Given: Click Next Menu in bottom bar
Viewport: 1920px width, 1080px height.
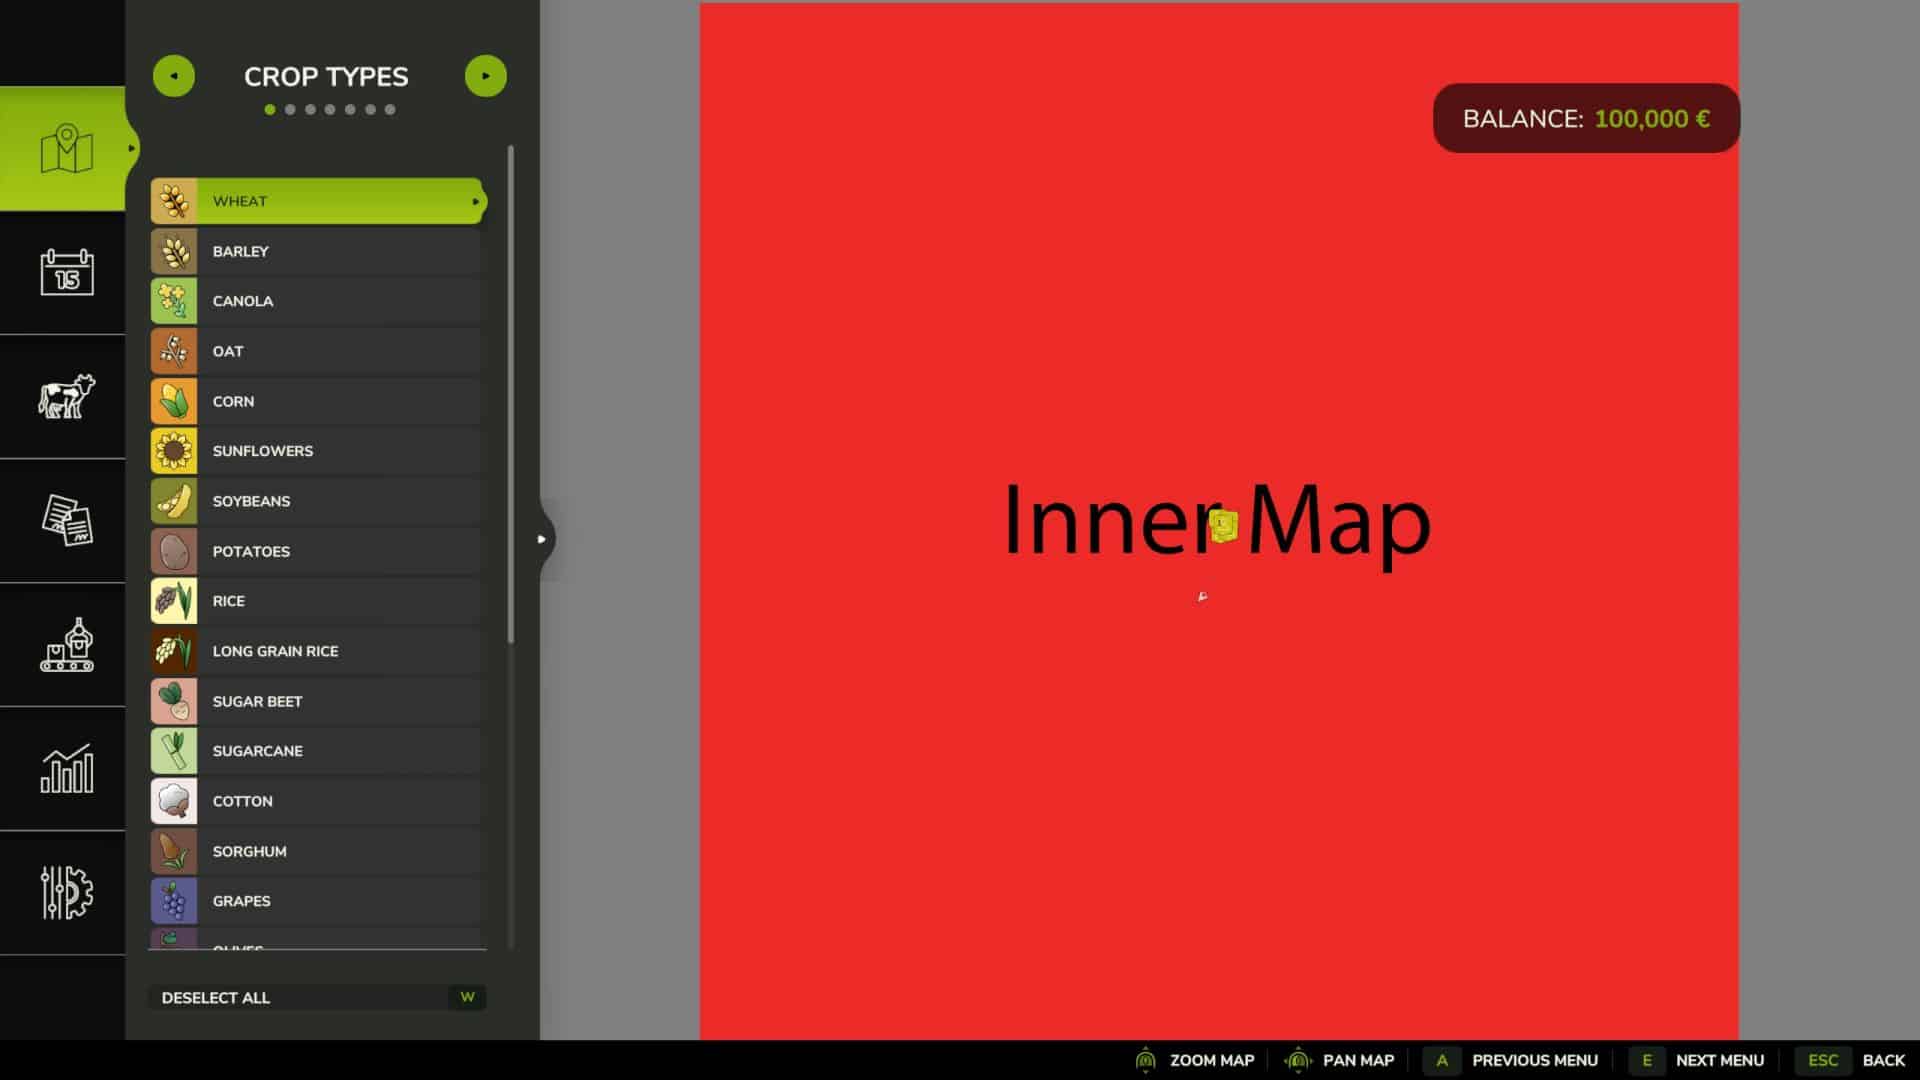Looking at the screenshot, I should pos(1718,1060).
